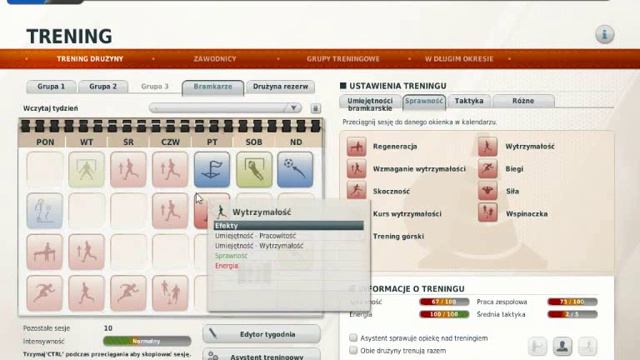Open the Taktyka settings tab

point(469,101)
